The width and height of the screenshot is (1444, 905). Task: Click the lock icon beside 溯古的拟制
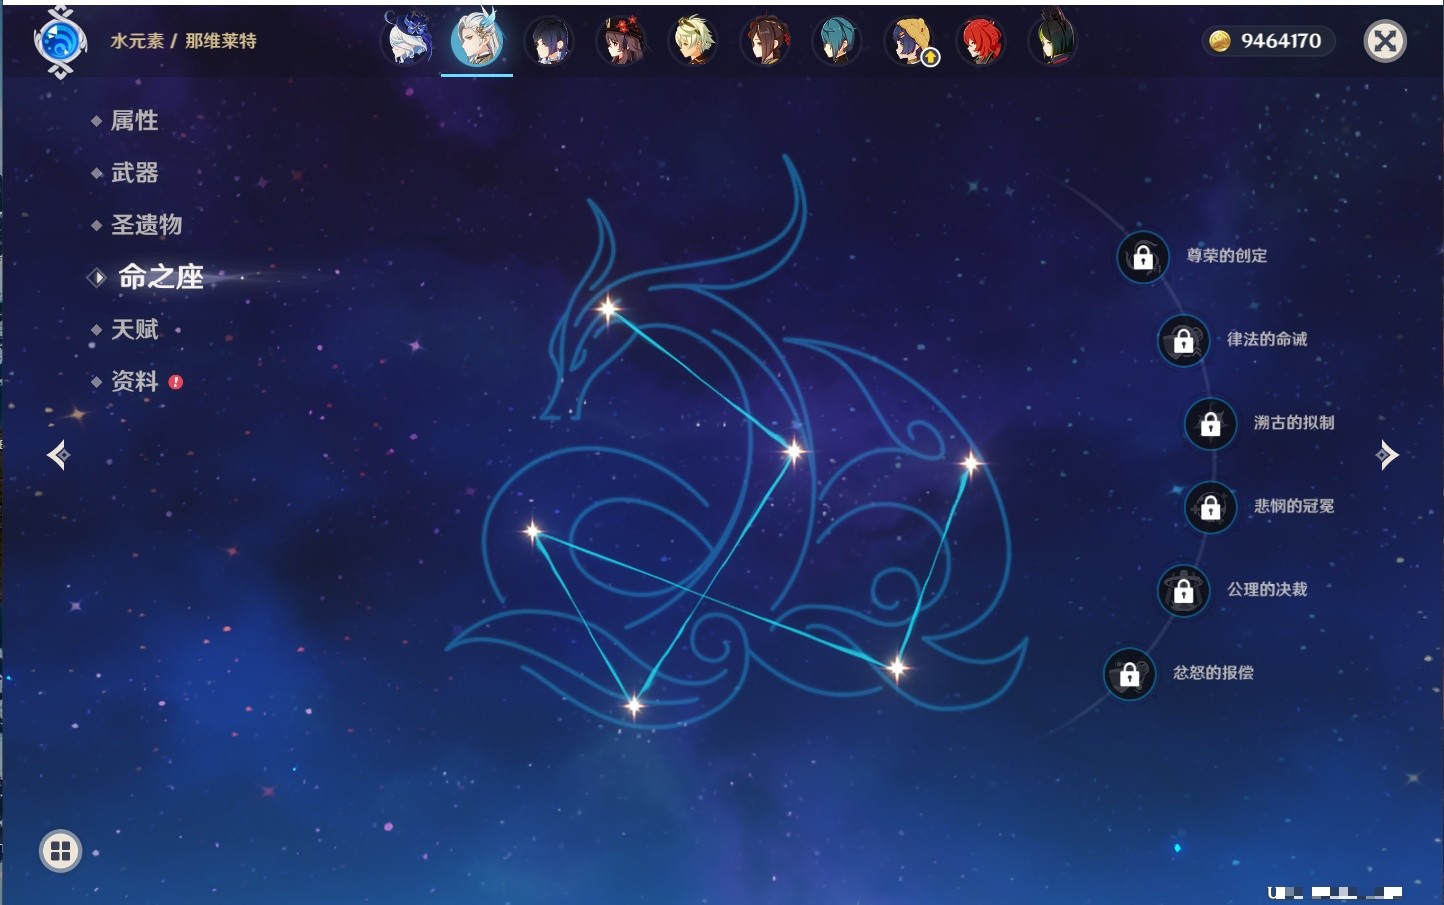click(x=1211, y=423)
